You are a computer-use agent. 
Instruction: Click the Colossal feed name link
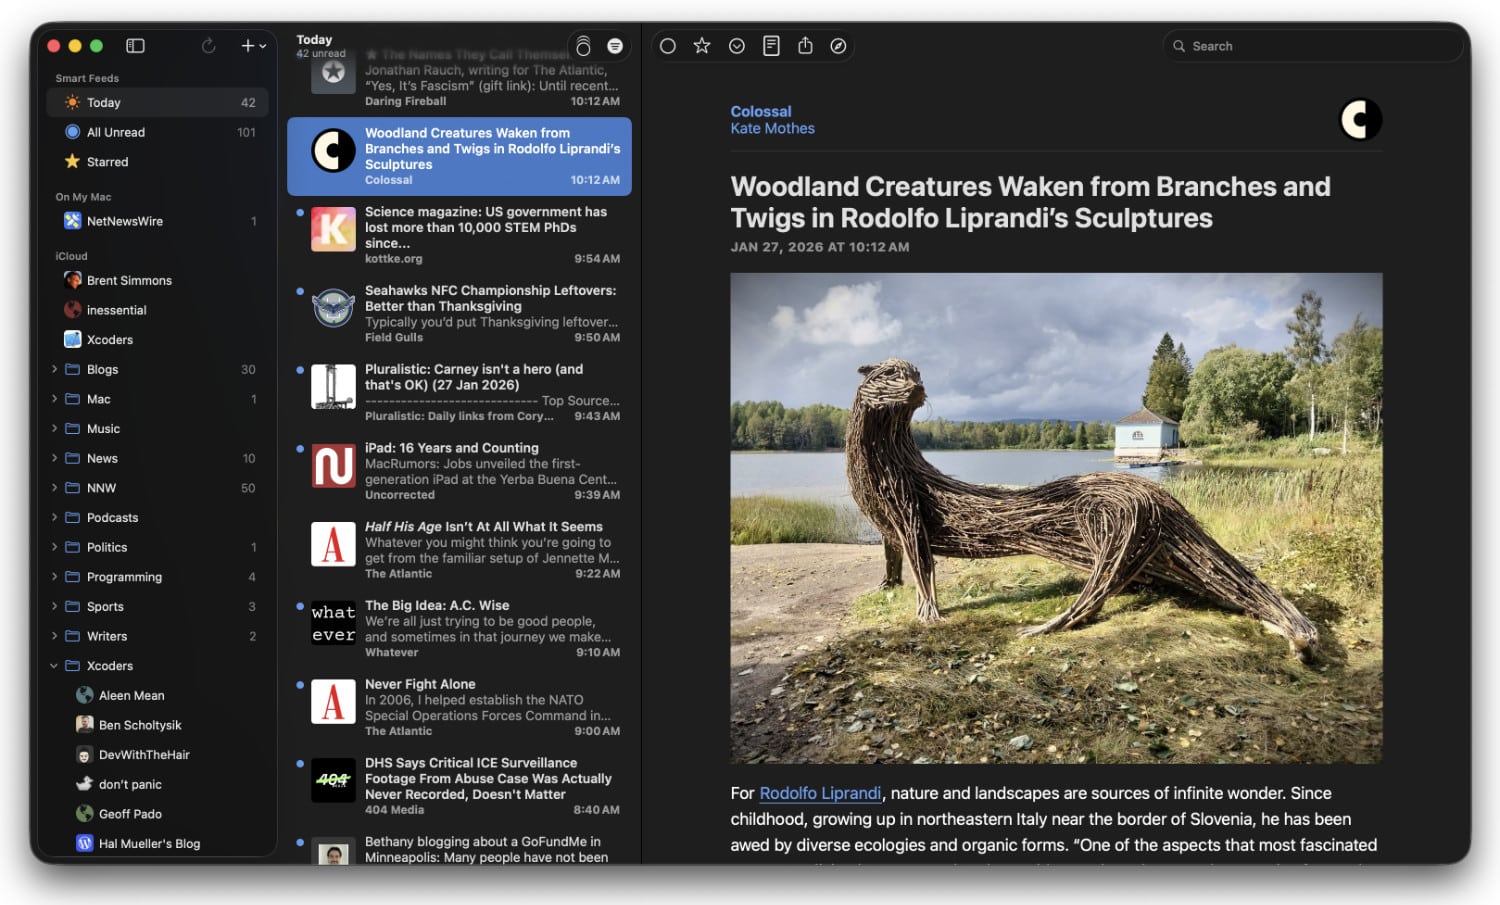pyautogui.click(x=760, y=112)
